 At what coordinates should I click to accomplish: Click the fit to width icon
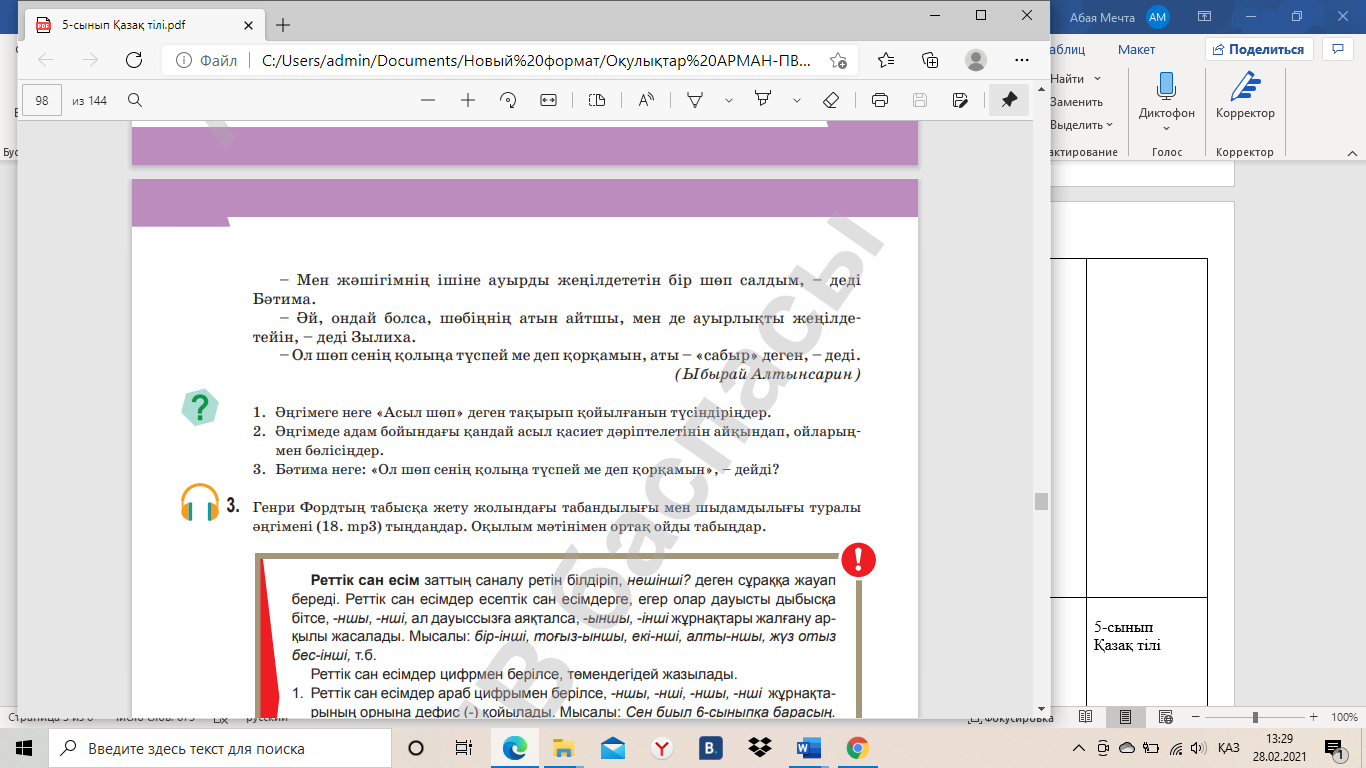pyautogui.click(x=548, y=100)
